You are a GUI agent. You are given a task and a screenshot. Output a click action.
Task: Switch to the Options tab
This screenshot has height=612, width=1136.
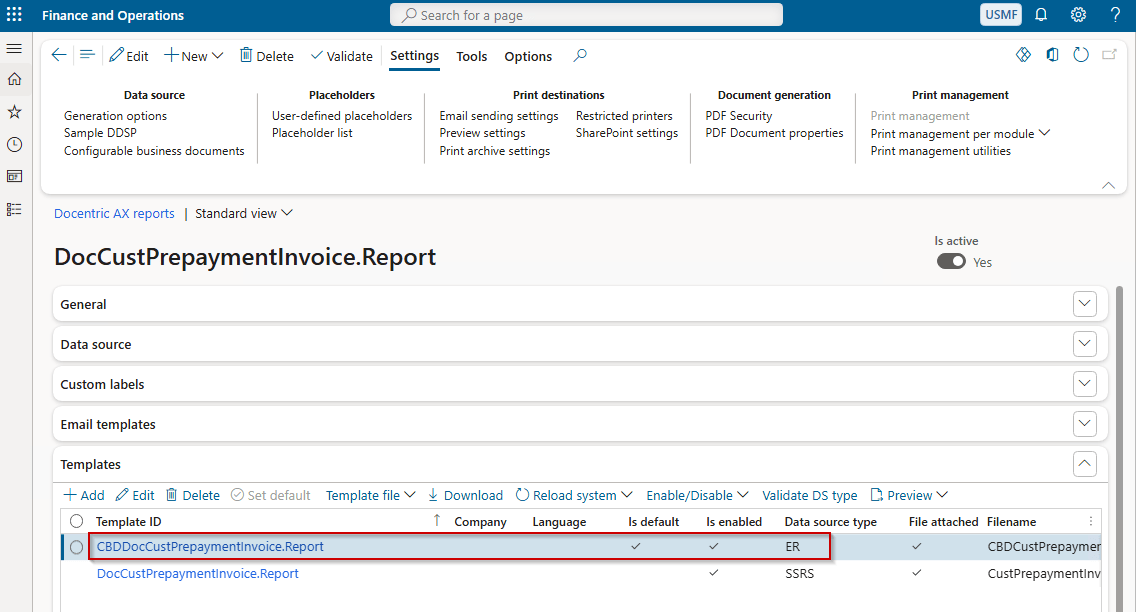[x=528, y=56]
